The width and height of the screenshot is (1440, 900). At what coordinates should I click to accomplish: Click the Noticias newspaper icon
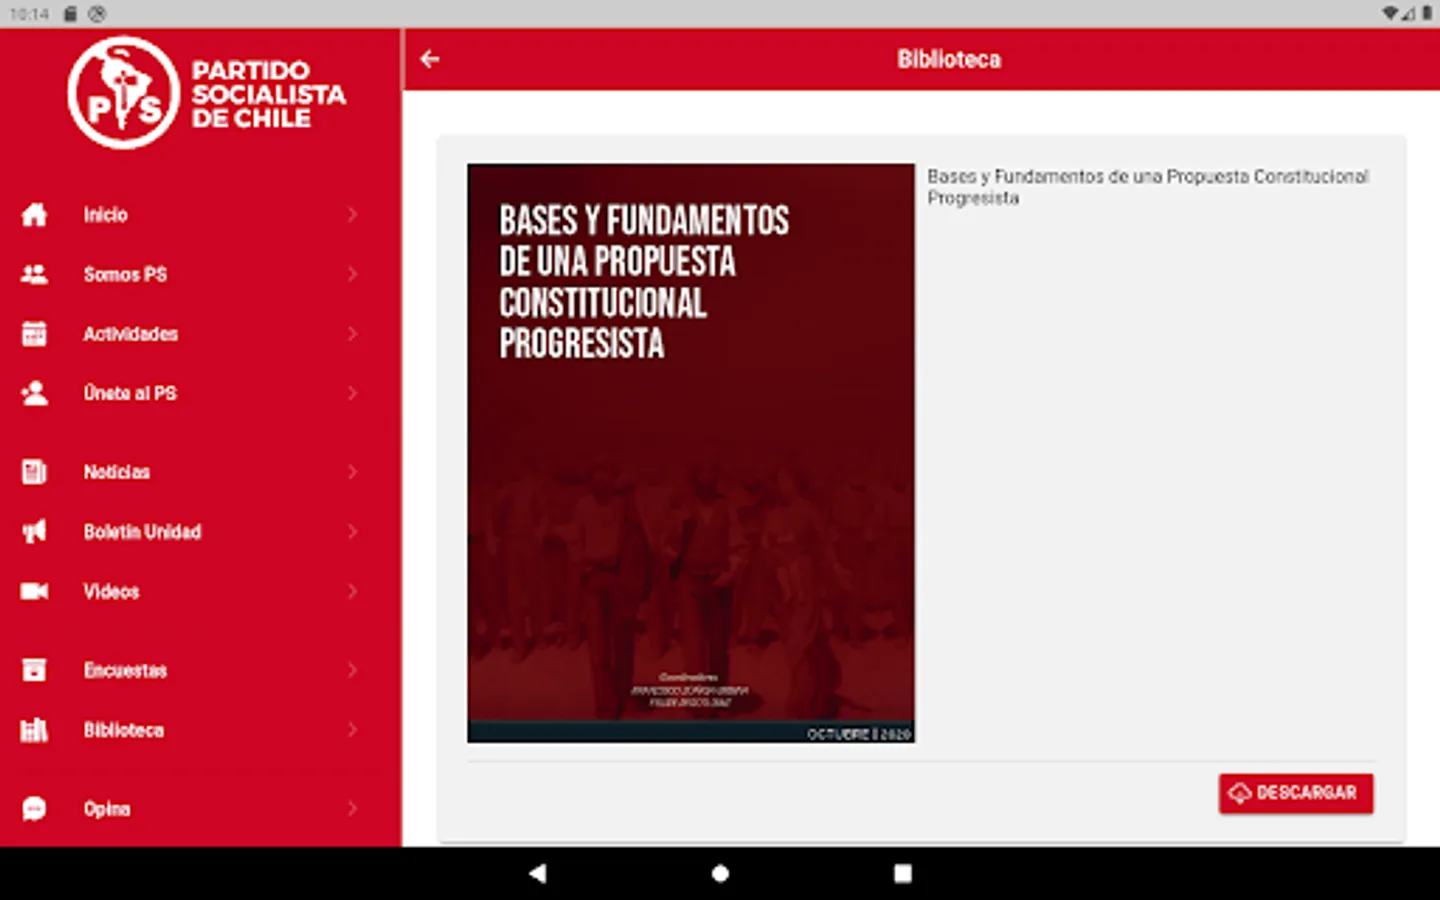[34, 472]
